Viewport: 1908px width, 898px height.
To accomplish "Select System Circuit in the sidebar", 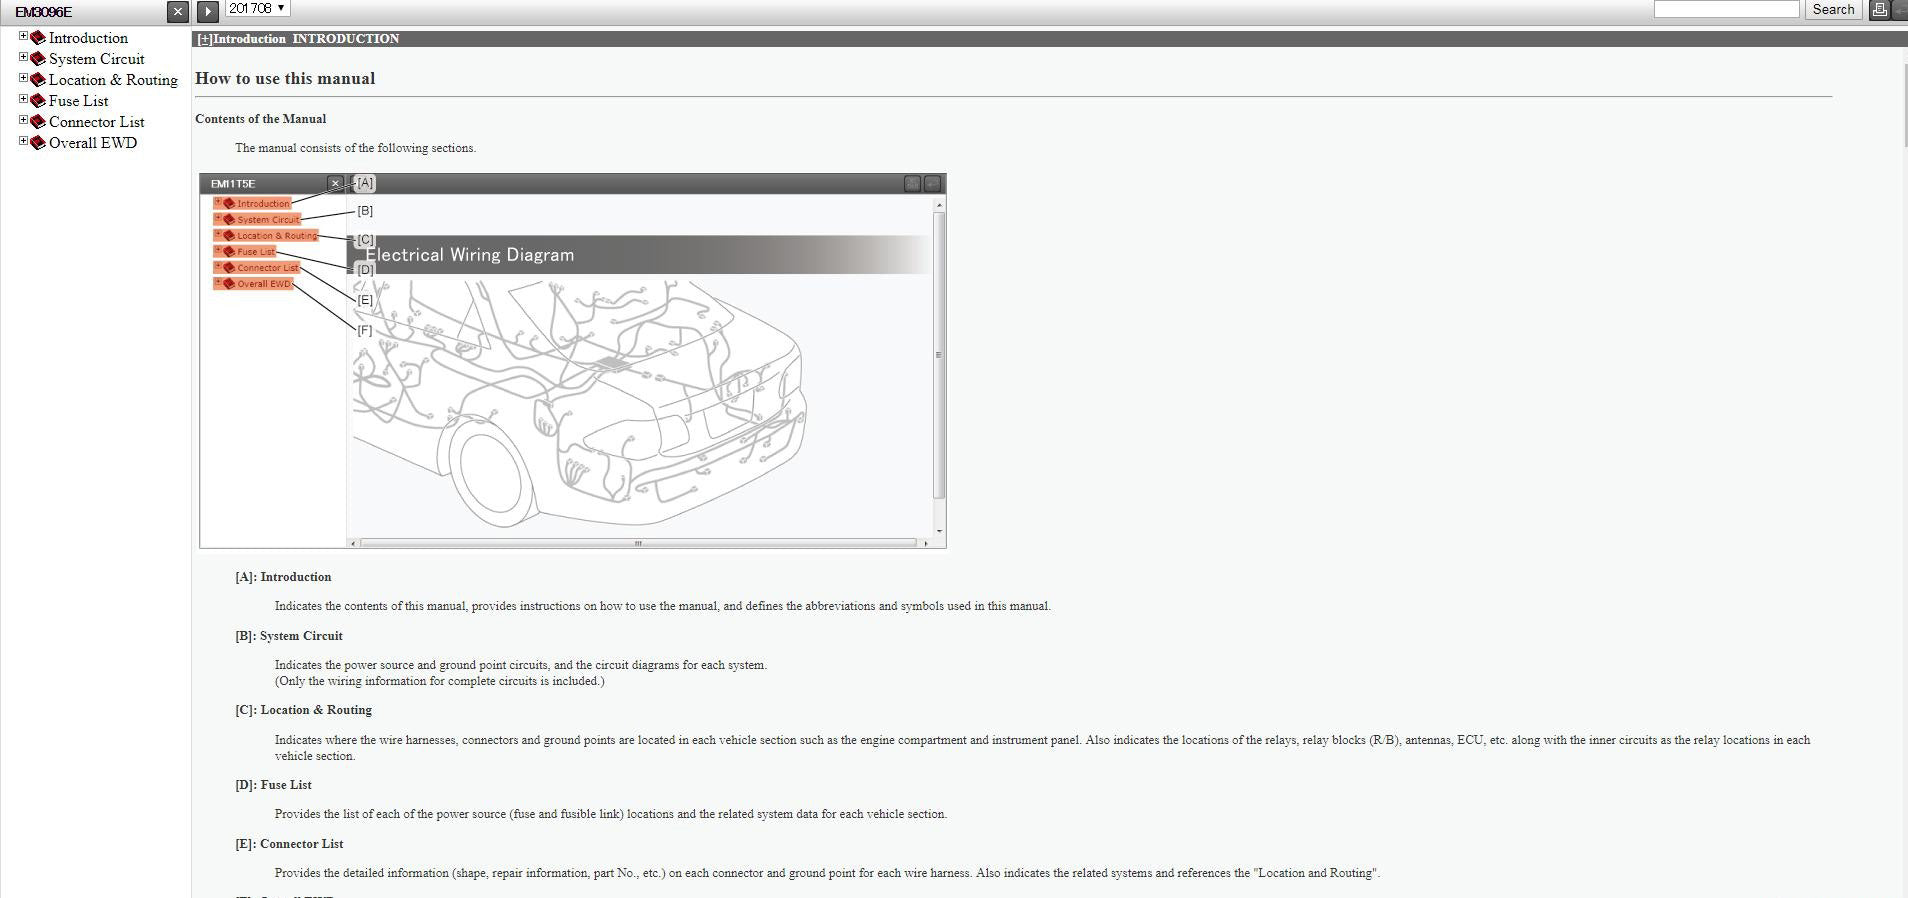I will 96,59.
